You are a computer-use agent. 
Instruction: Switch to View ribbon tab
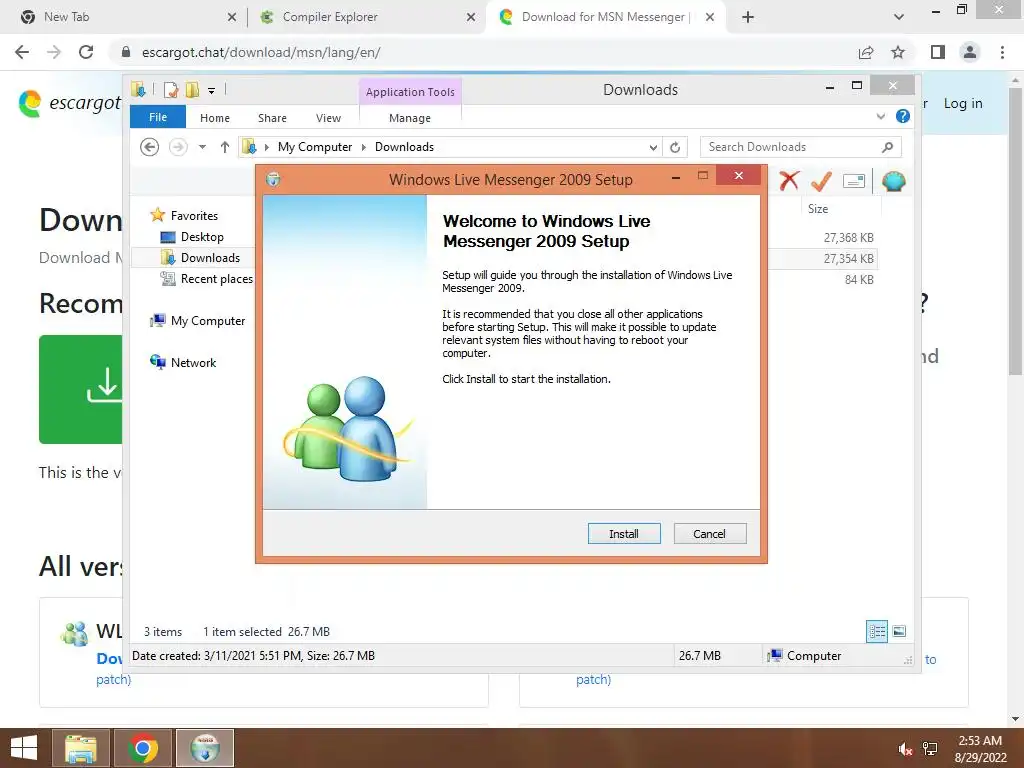point(328,118)
